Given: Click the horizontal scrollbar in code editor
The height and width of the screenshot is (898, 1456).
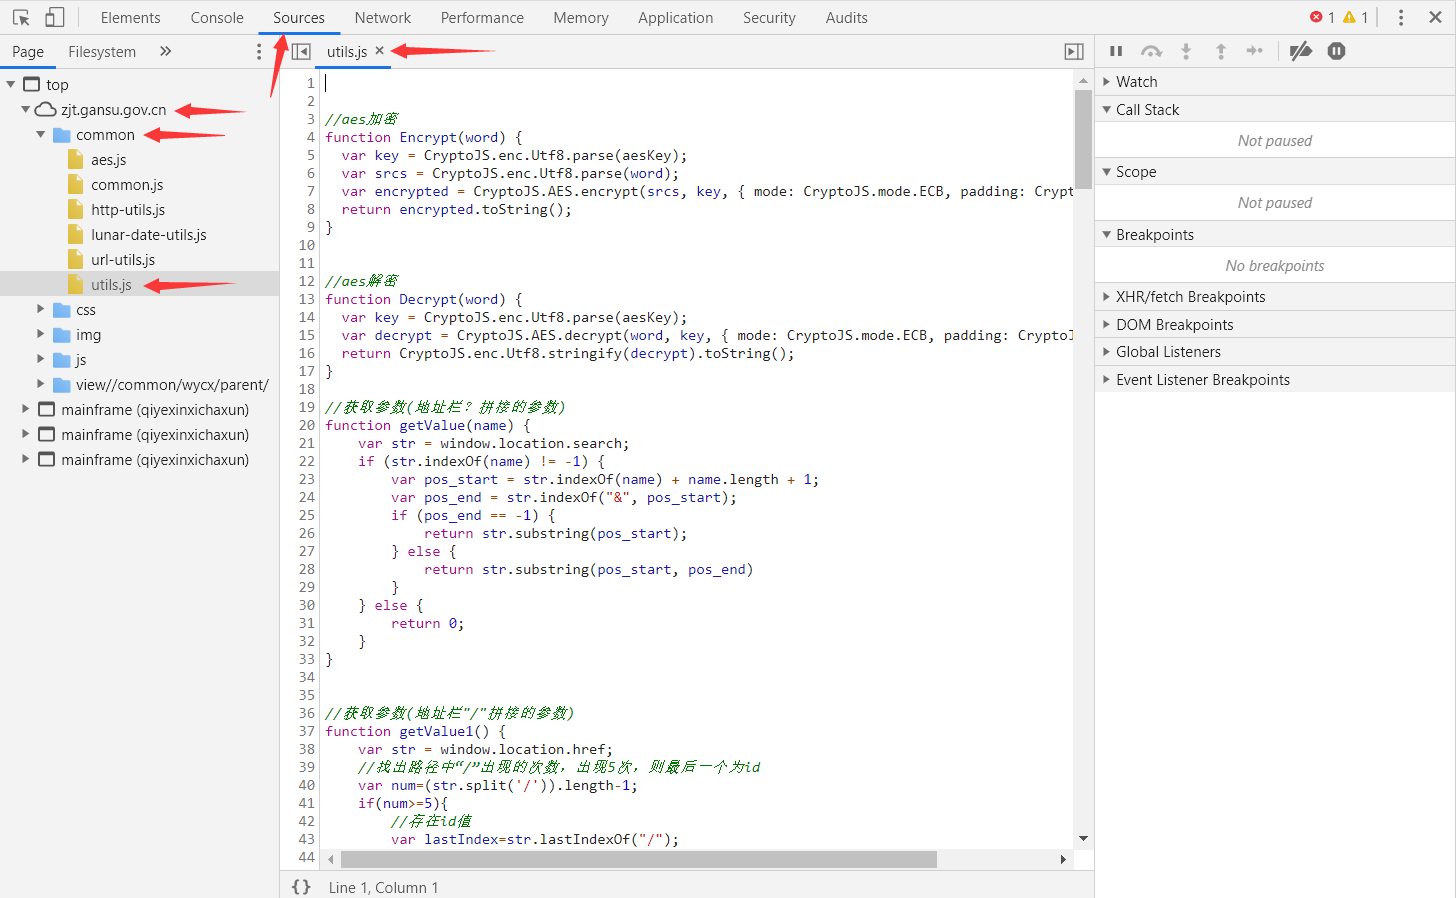Looking at the screenshot, I should coord(638,859).
